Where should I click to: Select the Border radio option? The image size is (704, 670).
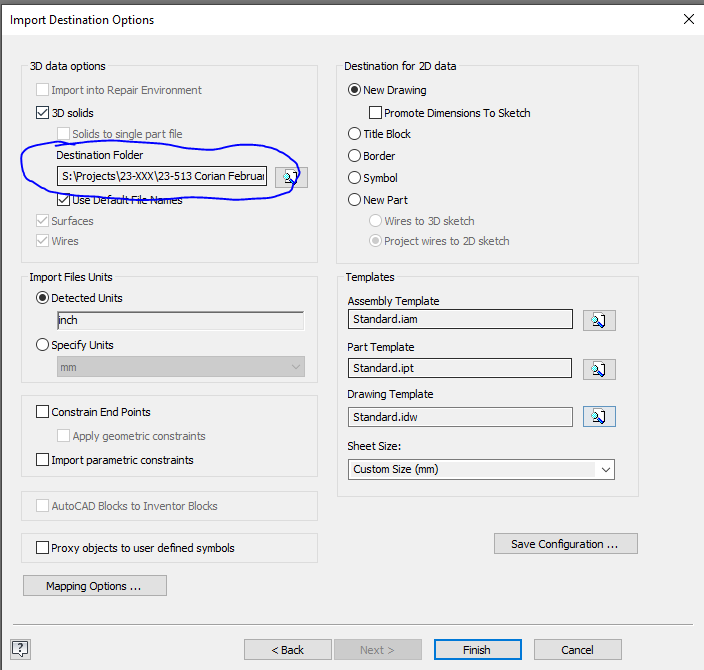pyautogui.click(x=354, y=155)
